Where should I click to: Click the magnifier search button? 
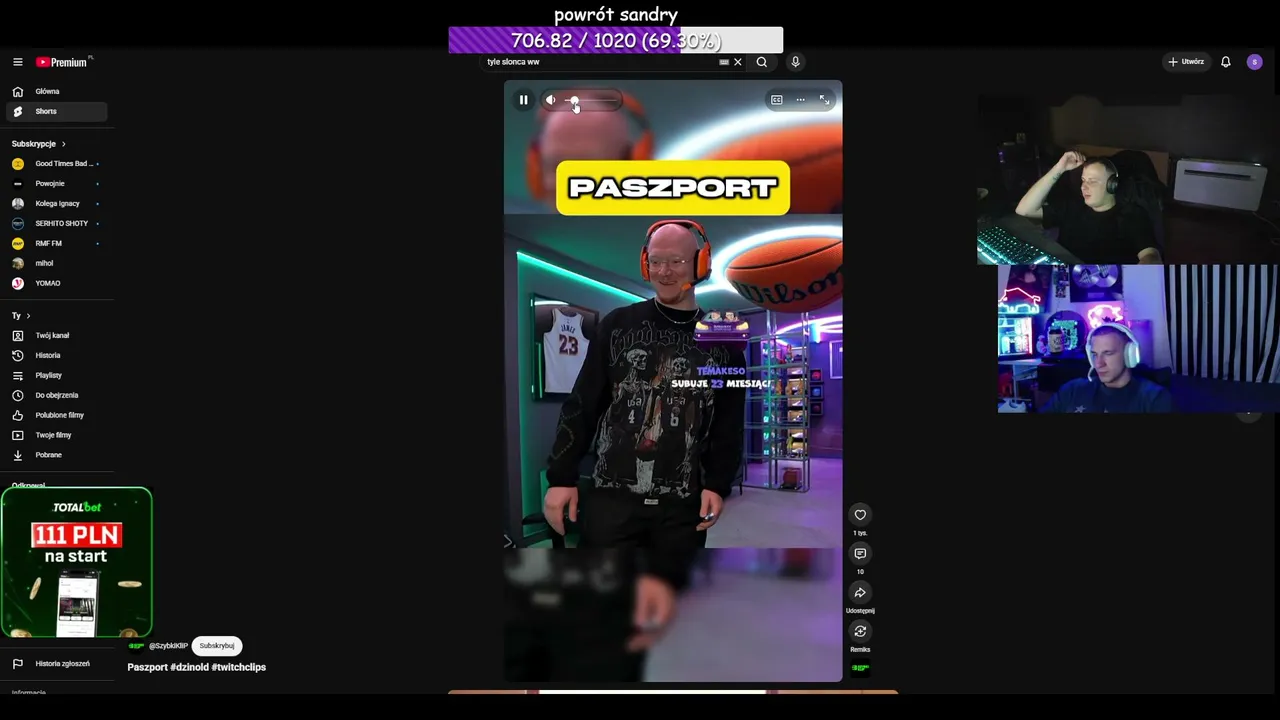(x=762, y=62)
